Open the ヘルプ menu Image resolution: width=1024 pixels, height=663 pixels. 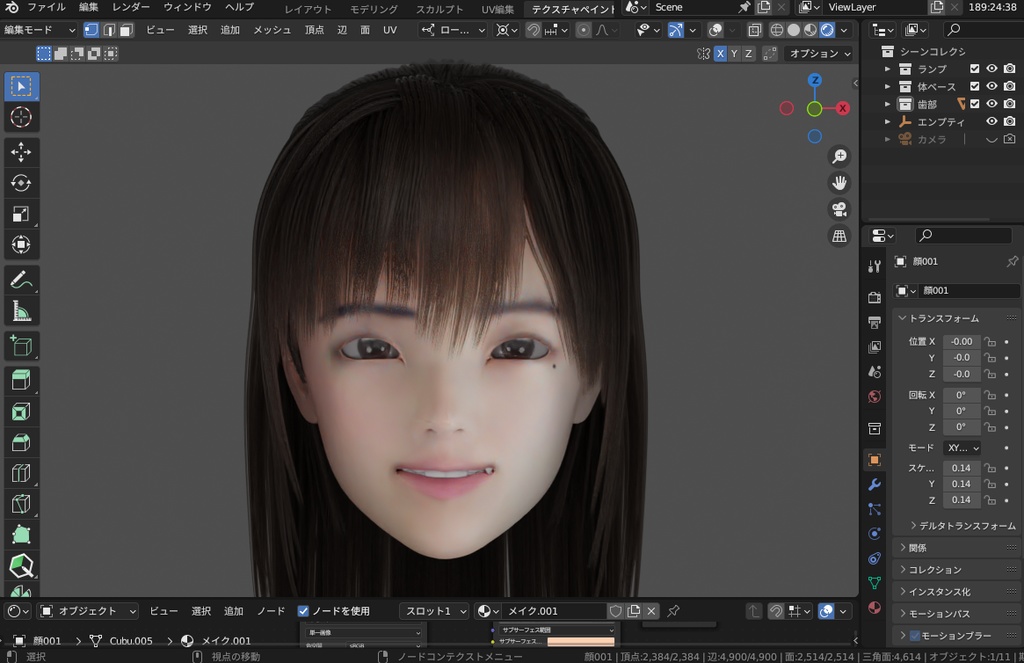click(x=239, y=7)
